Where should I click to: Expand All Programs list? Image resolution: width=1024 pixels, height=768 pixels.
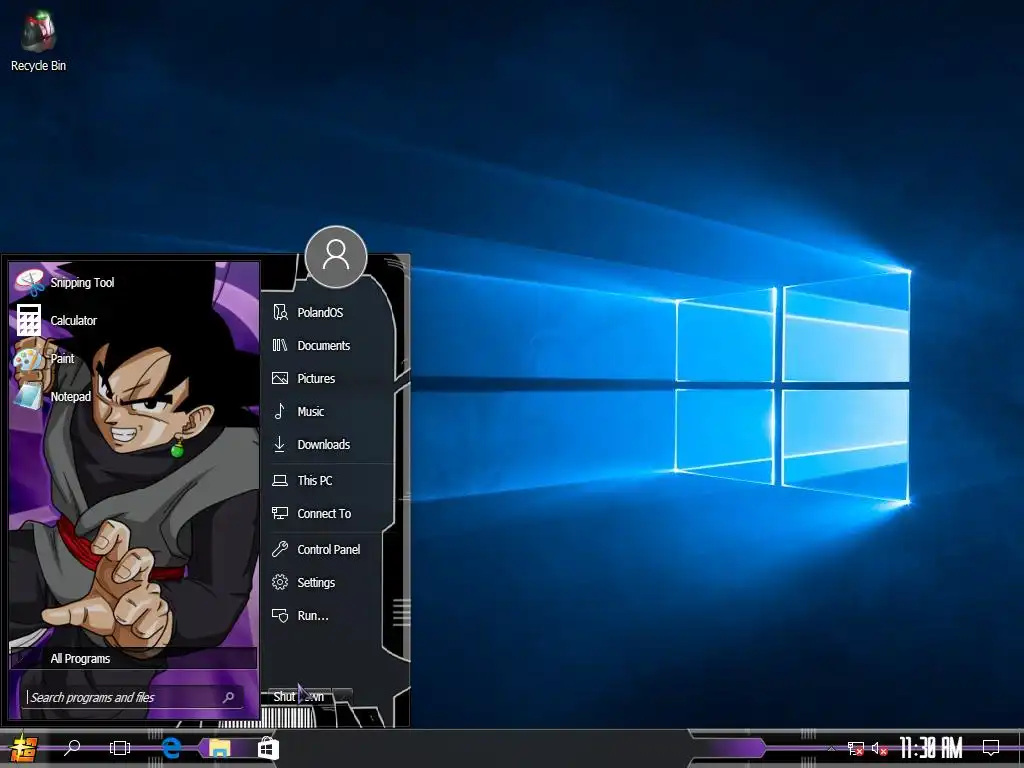tap(133, 658)
